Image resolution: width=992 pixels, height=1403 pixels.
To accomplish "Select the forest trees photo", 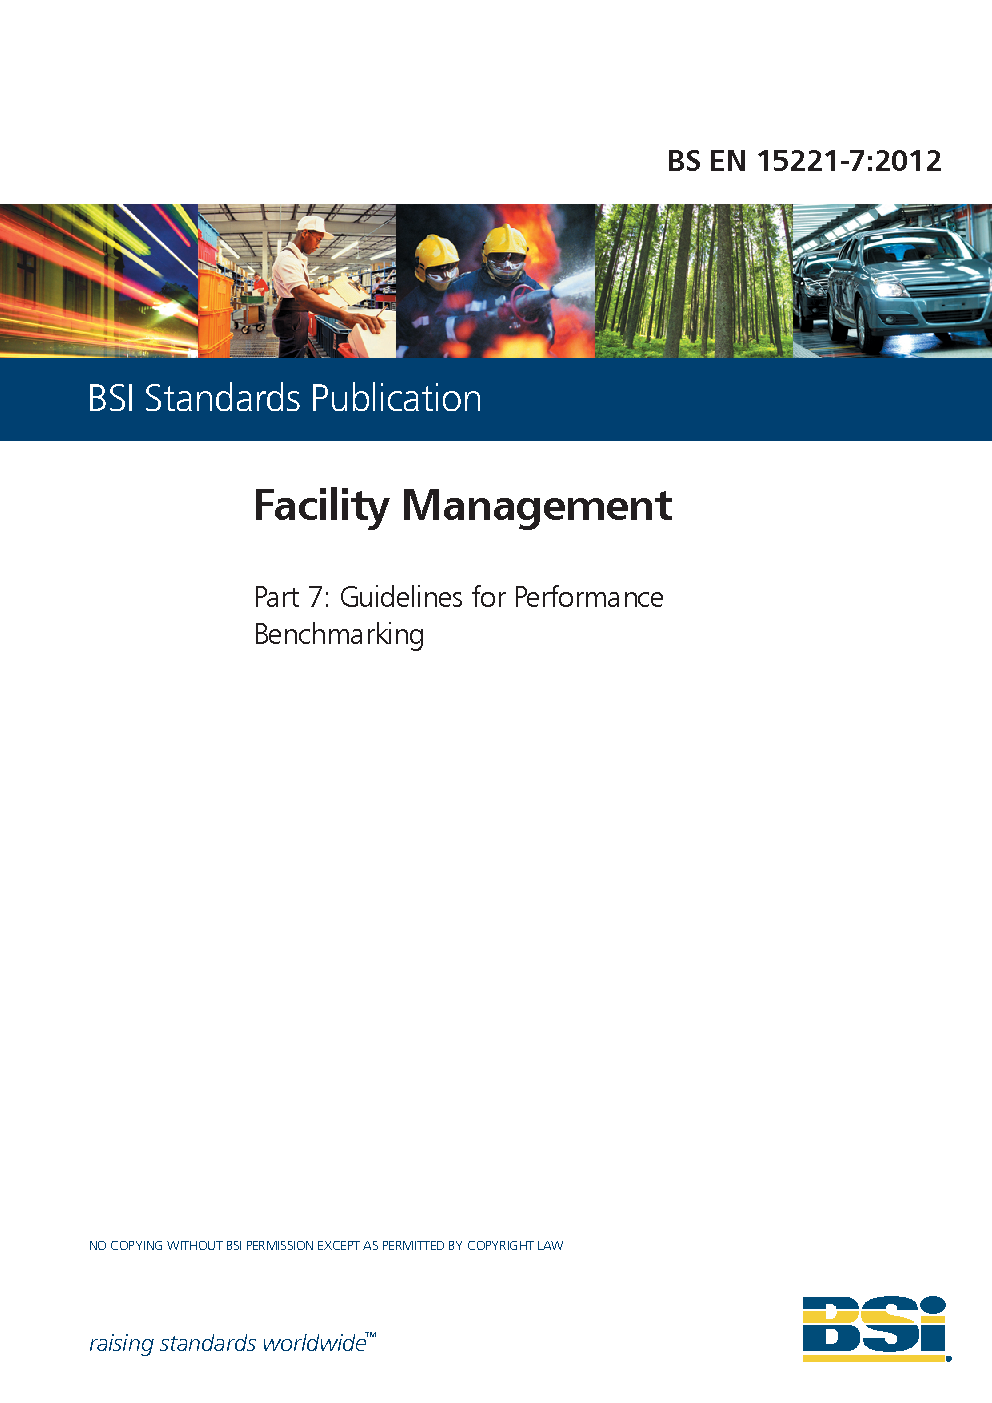I will tap(694, 281).
